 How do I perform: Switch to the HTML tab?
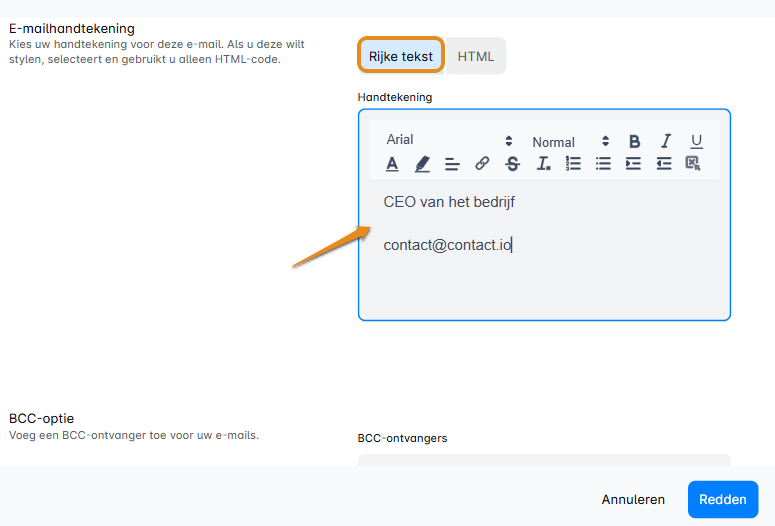tap(476, 56)
